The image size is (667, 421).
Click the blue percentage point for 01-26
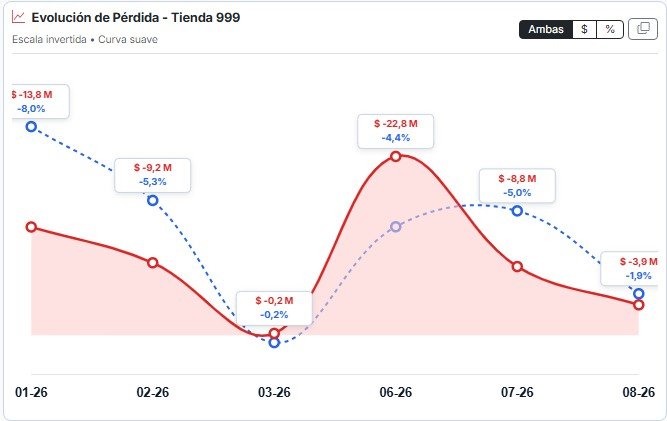[31, 126]
